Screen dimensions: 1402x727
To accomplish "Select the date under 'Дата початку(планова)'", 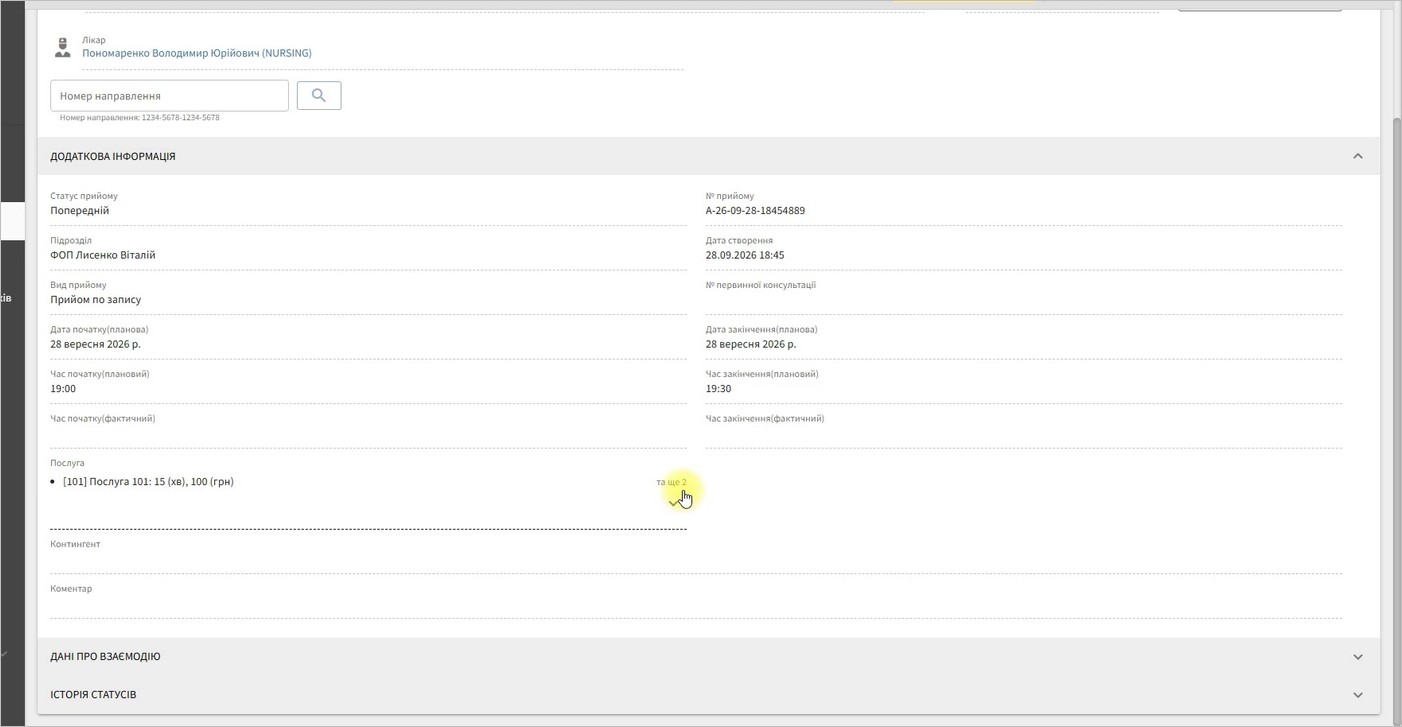I will click(x=96, y=344).
